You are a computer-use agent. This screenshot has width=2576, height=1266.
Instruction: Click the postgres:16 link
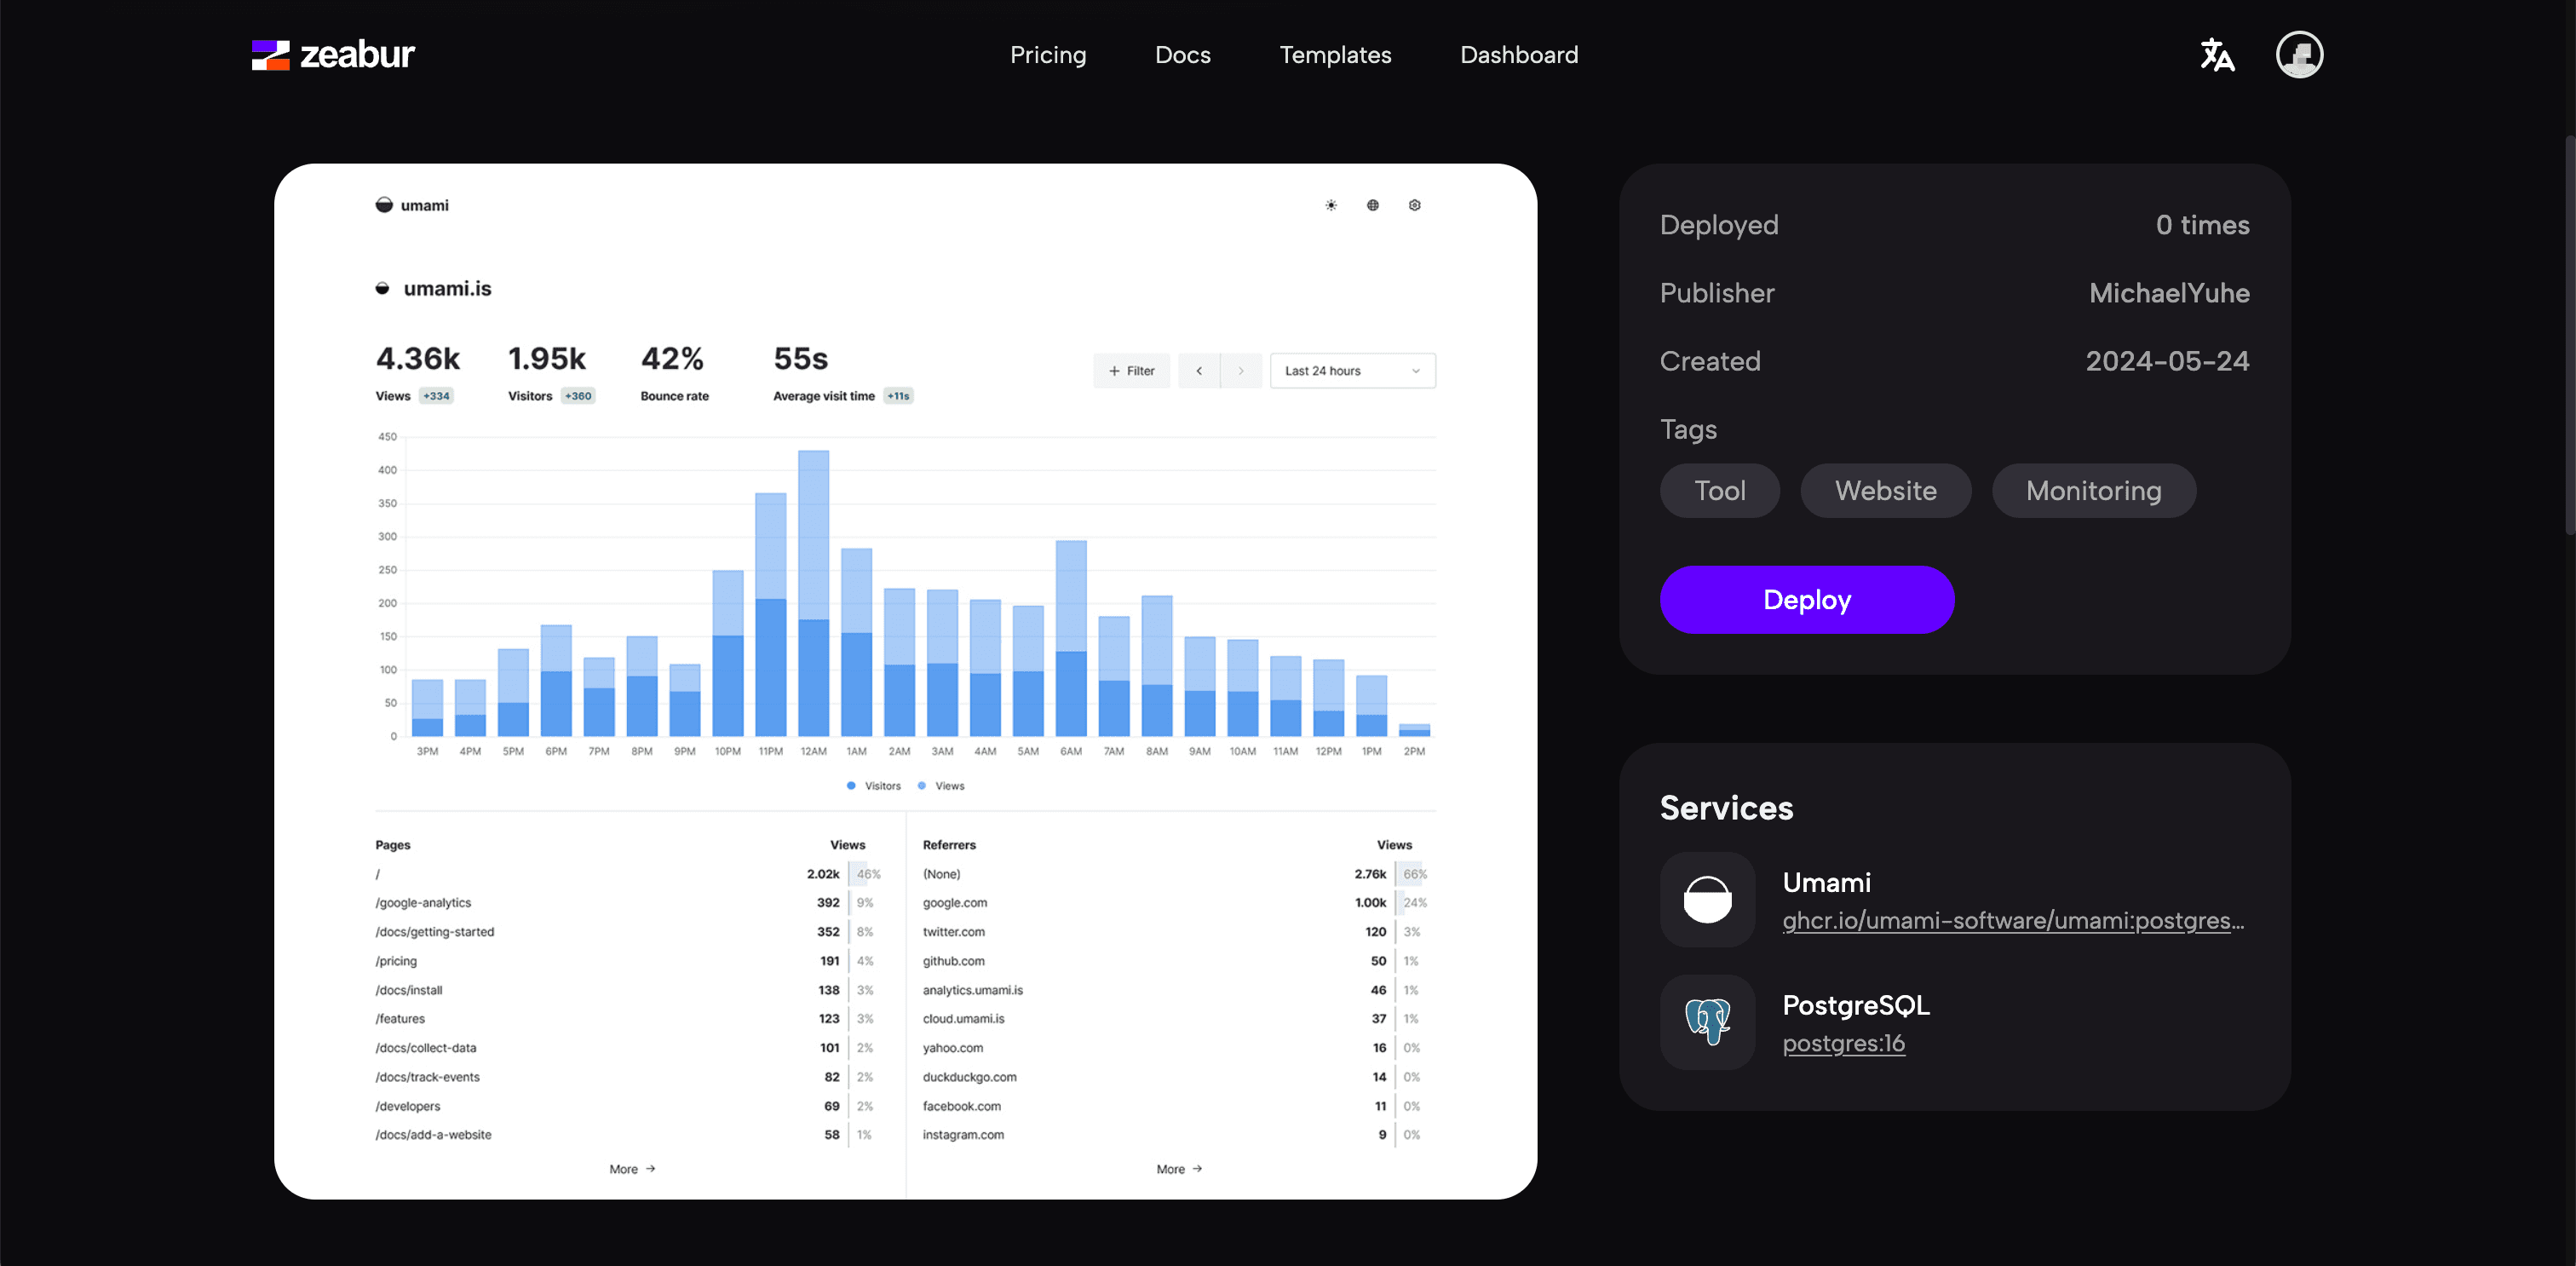1843,1041
